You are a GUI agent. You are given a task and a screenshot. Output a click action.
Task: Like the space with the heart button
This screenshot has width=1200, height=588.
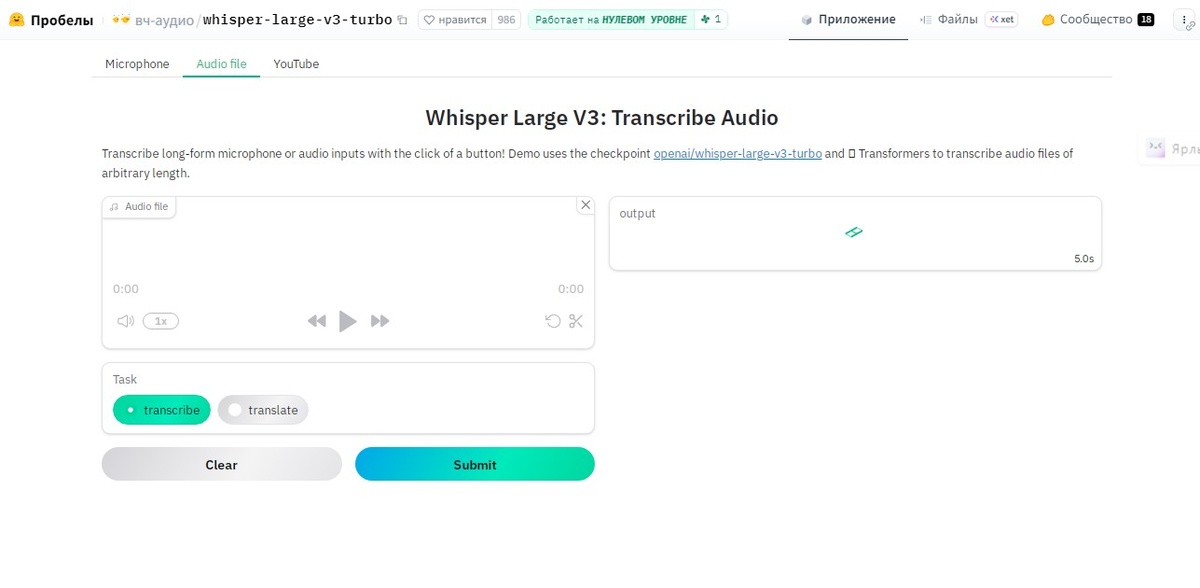455,19
